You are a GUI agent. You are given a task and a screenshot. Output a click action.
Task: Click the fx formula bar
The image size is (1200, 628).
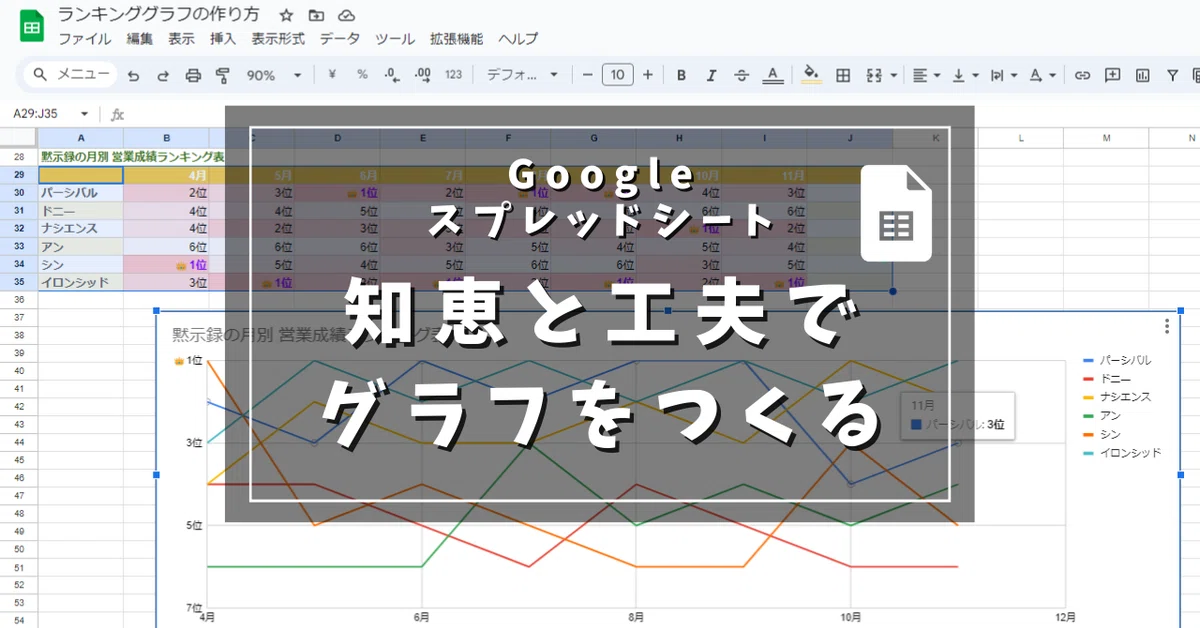[117, 115]
